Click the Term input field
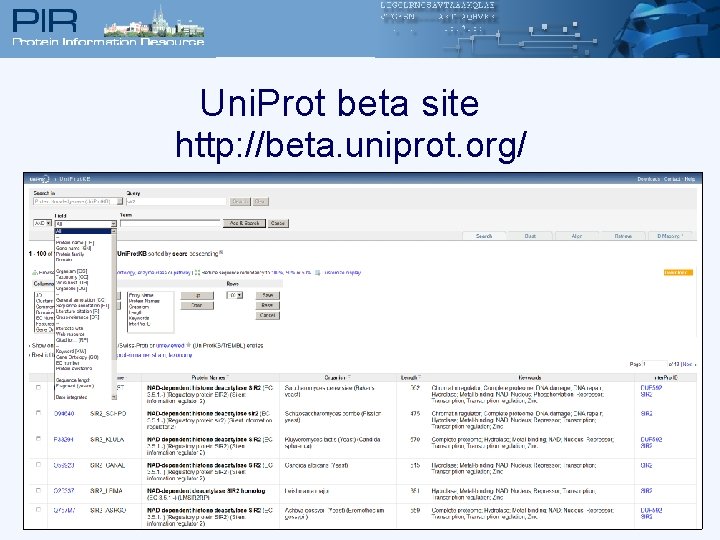The image size is (720, 540). [x=170, y=223]
